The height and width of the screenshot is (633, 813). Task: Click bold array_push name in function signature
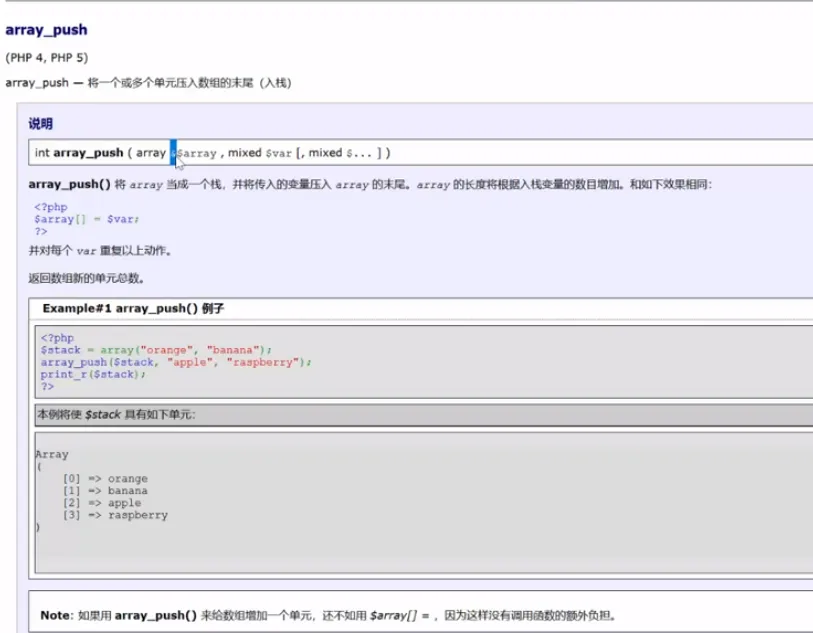pos(88,153)
